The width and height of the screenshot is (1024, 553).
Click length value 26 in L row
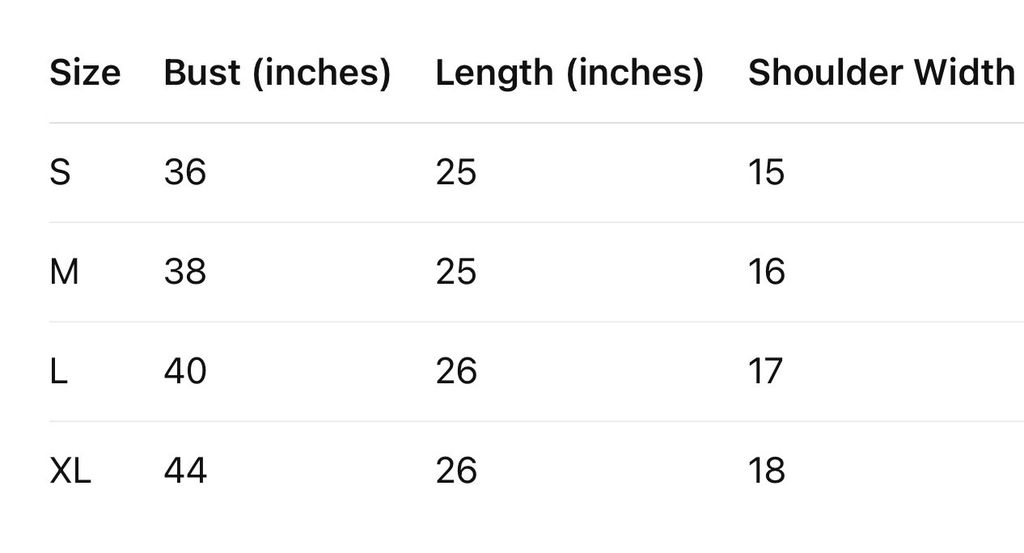click(456, 372)
